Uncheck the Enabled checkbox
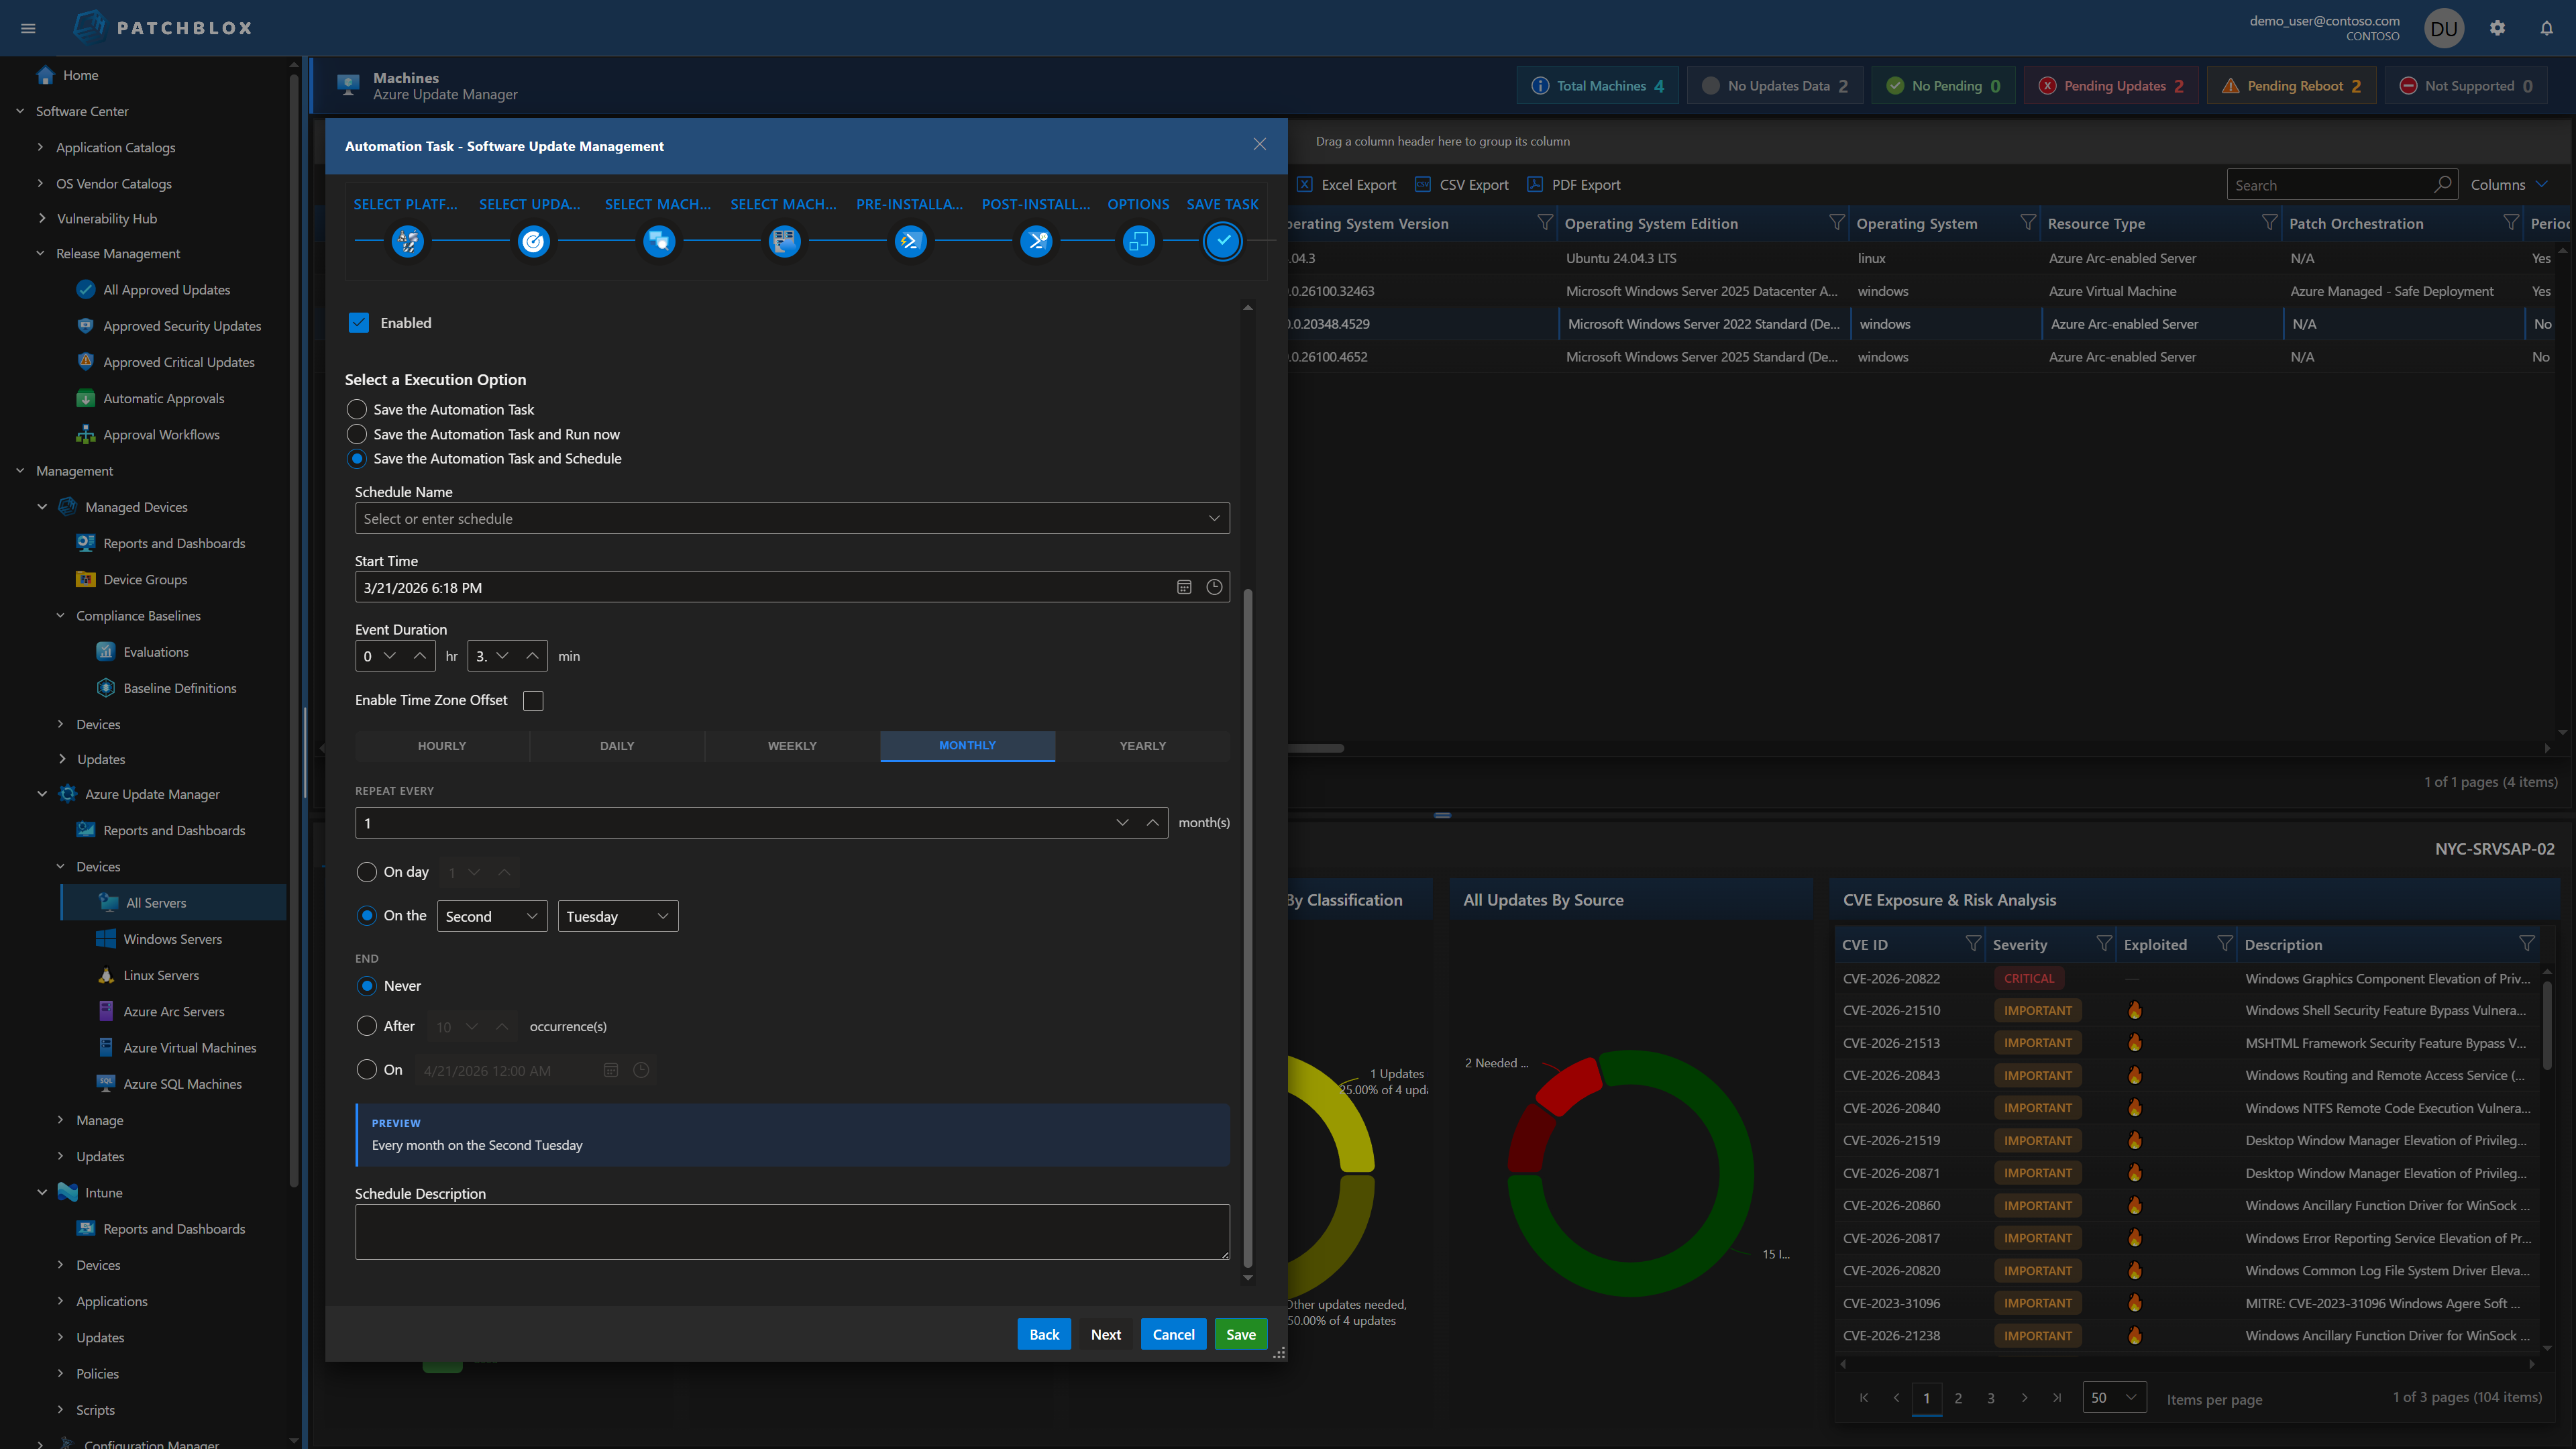Image resolution: width=2576 pixels, height=1449 pixels. coord(359,322)
